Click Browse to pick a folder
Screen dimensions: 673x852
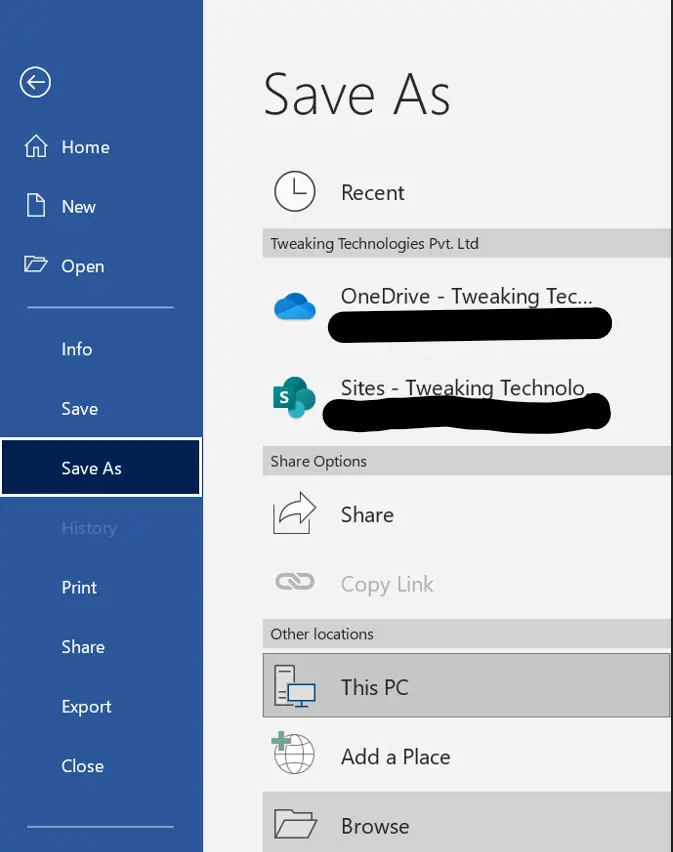[467, 823]
